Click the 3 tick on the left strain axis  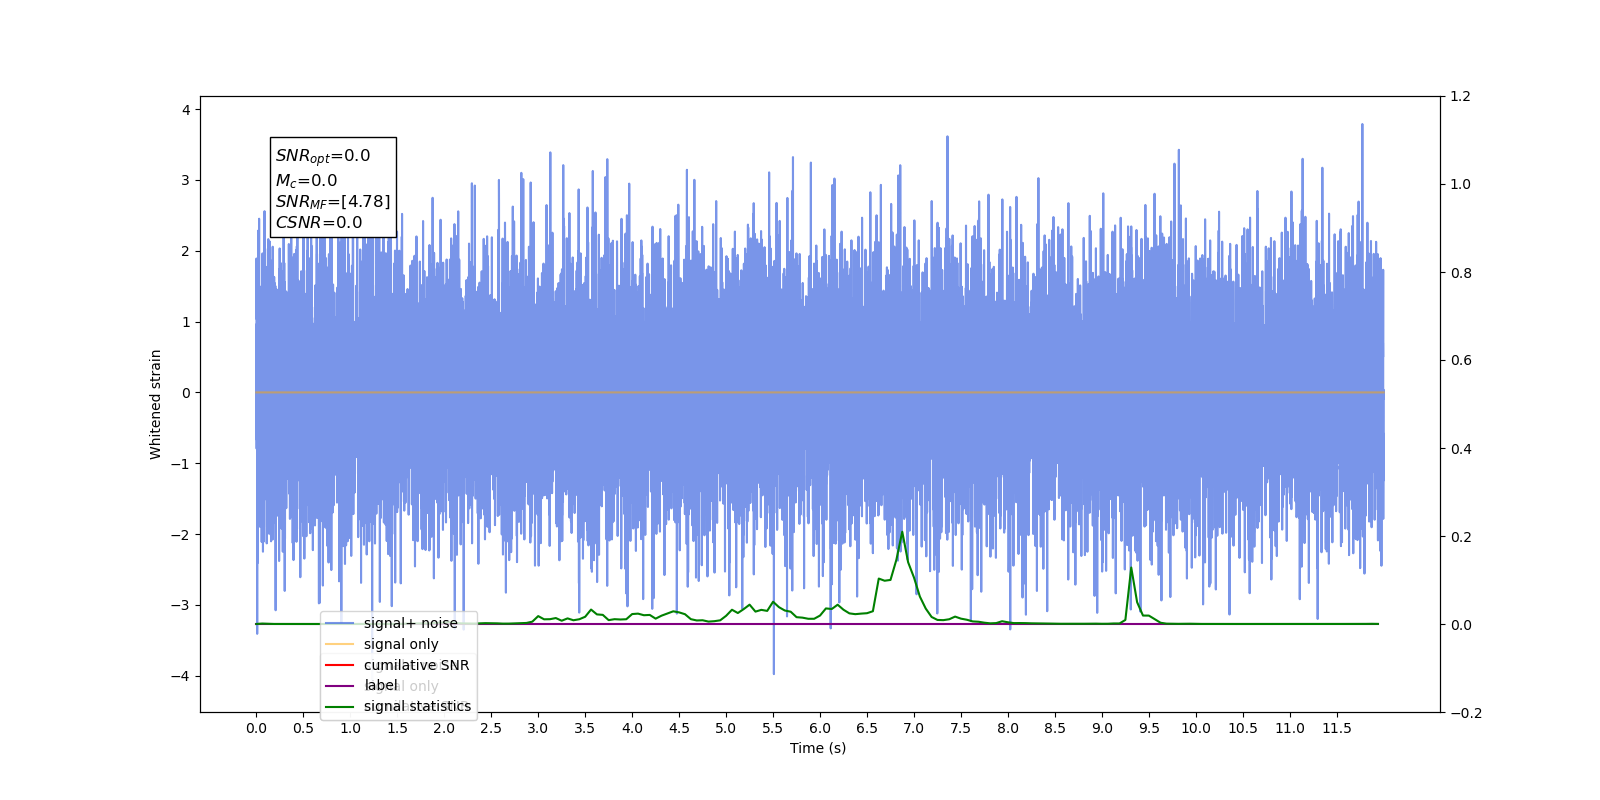tap(186, 181)
